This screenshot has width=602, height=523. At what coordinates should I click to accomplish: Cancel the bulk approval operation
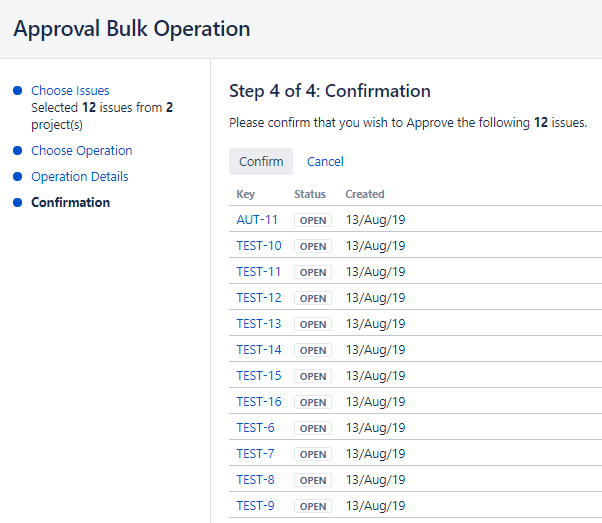pyautogui.click(x=325, y=162)
